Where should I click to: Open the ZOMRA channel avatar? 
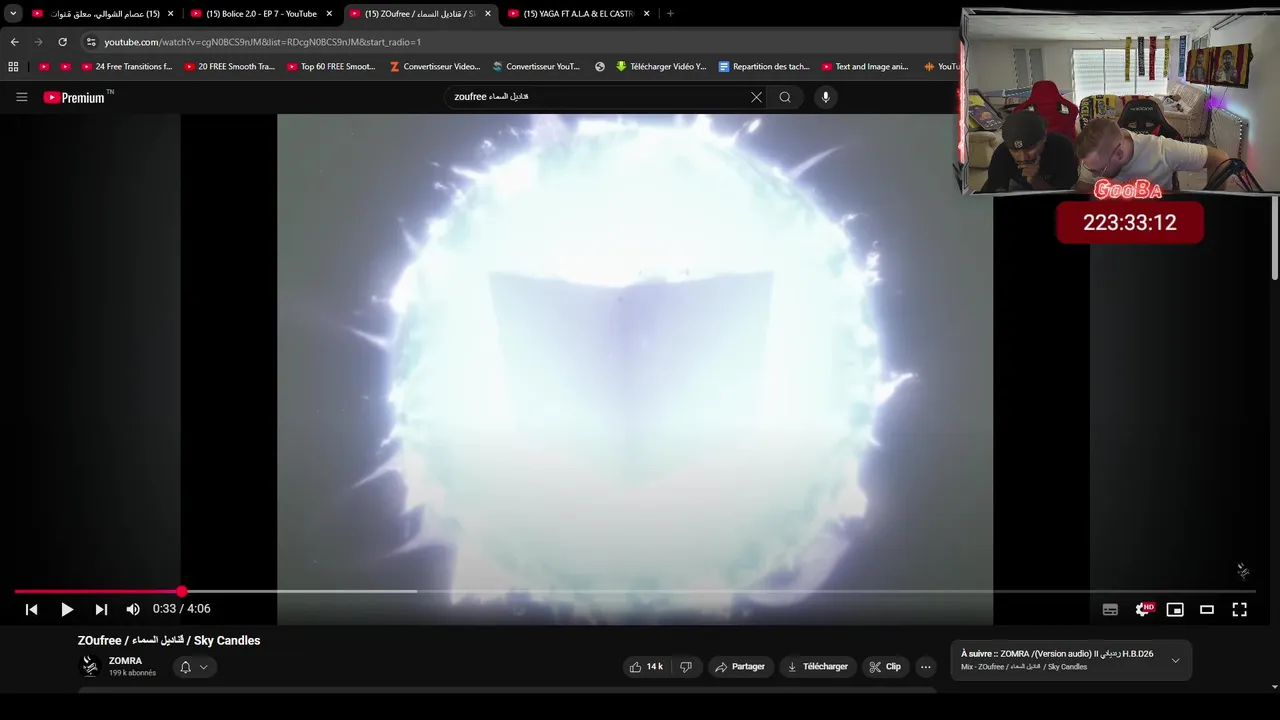click(x=90, y=666)
